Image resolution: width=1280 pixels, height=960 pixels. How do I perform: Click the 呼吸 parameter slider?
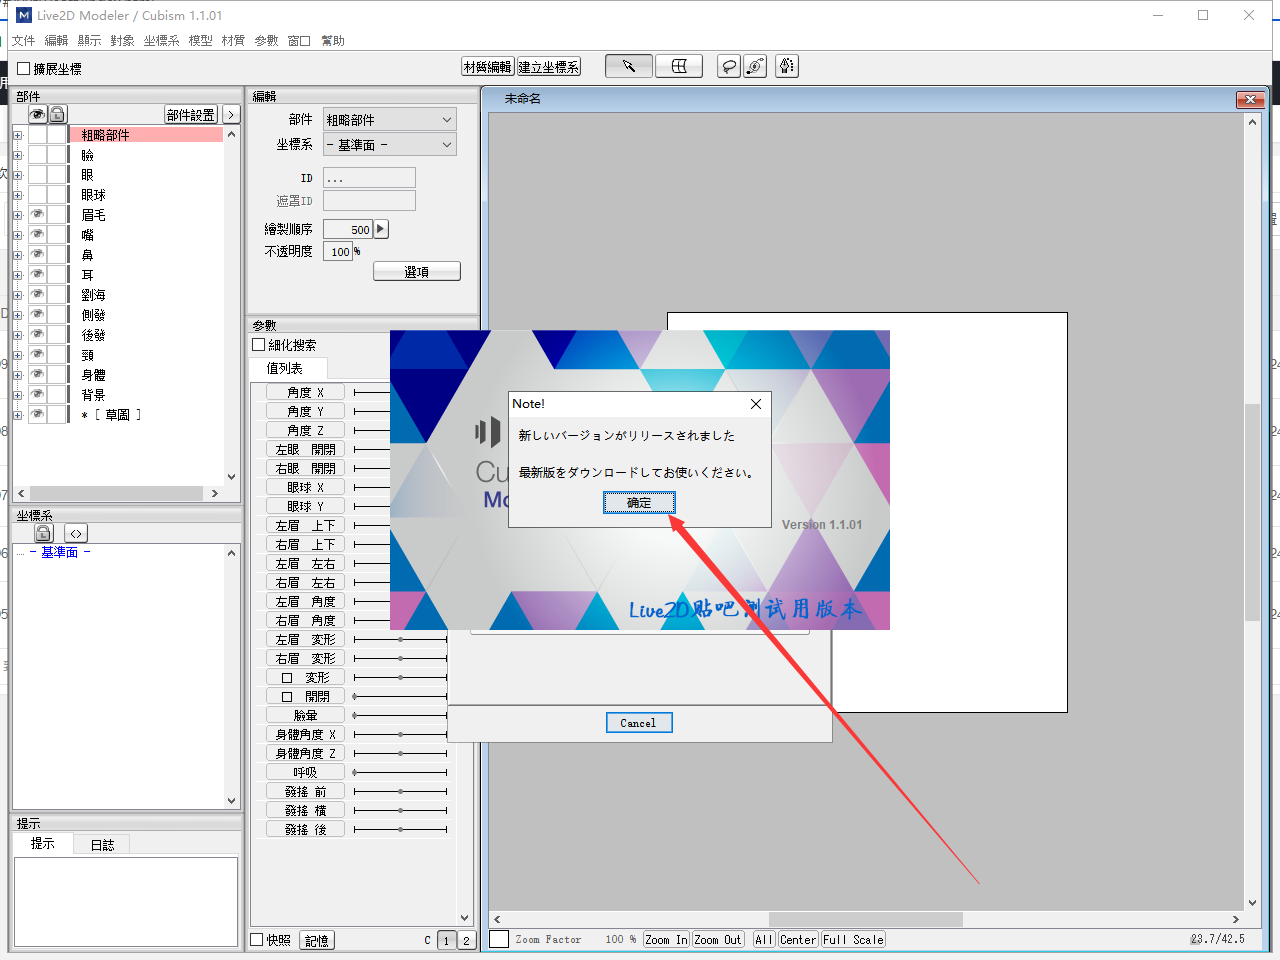(x=400, y=772)
